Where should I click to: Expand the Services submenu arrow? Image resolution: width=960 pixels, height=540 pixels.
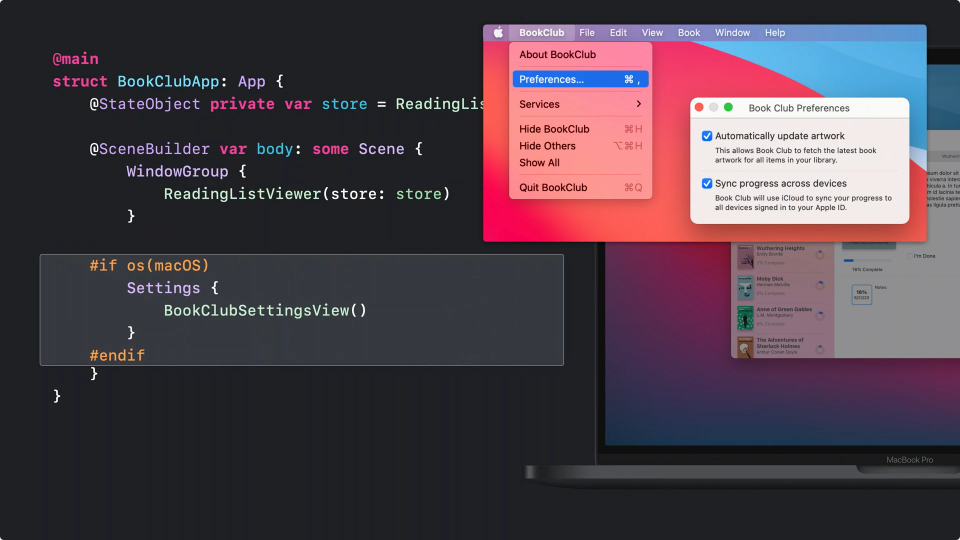pos(639,104)
